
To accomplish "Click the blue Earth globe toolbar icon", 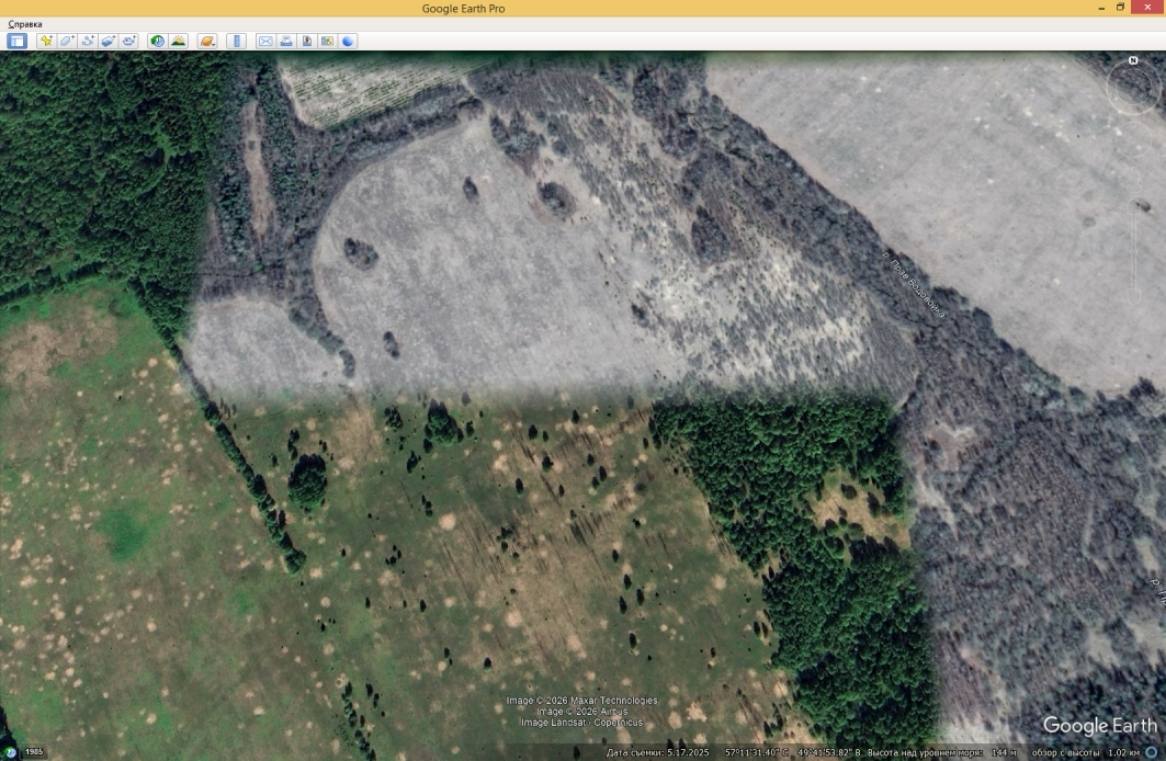I will (x=348, y=41).
